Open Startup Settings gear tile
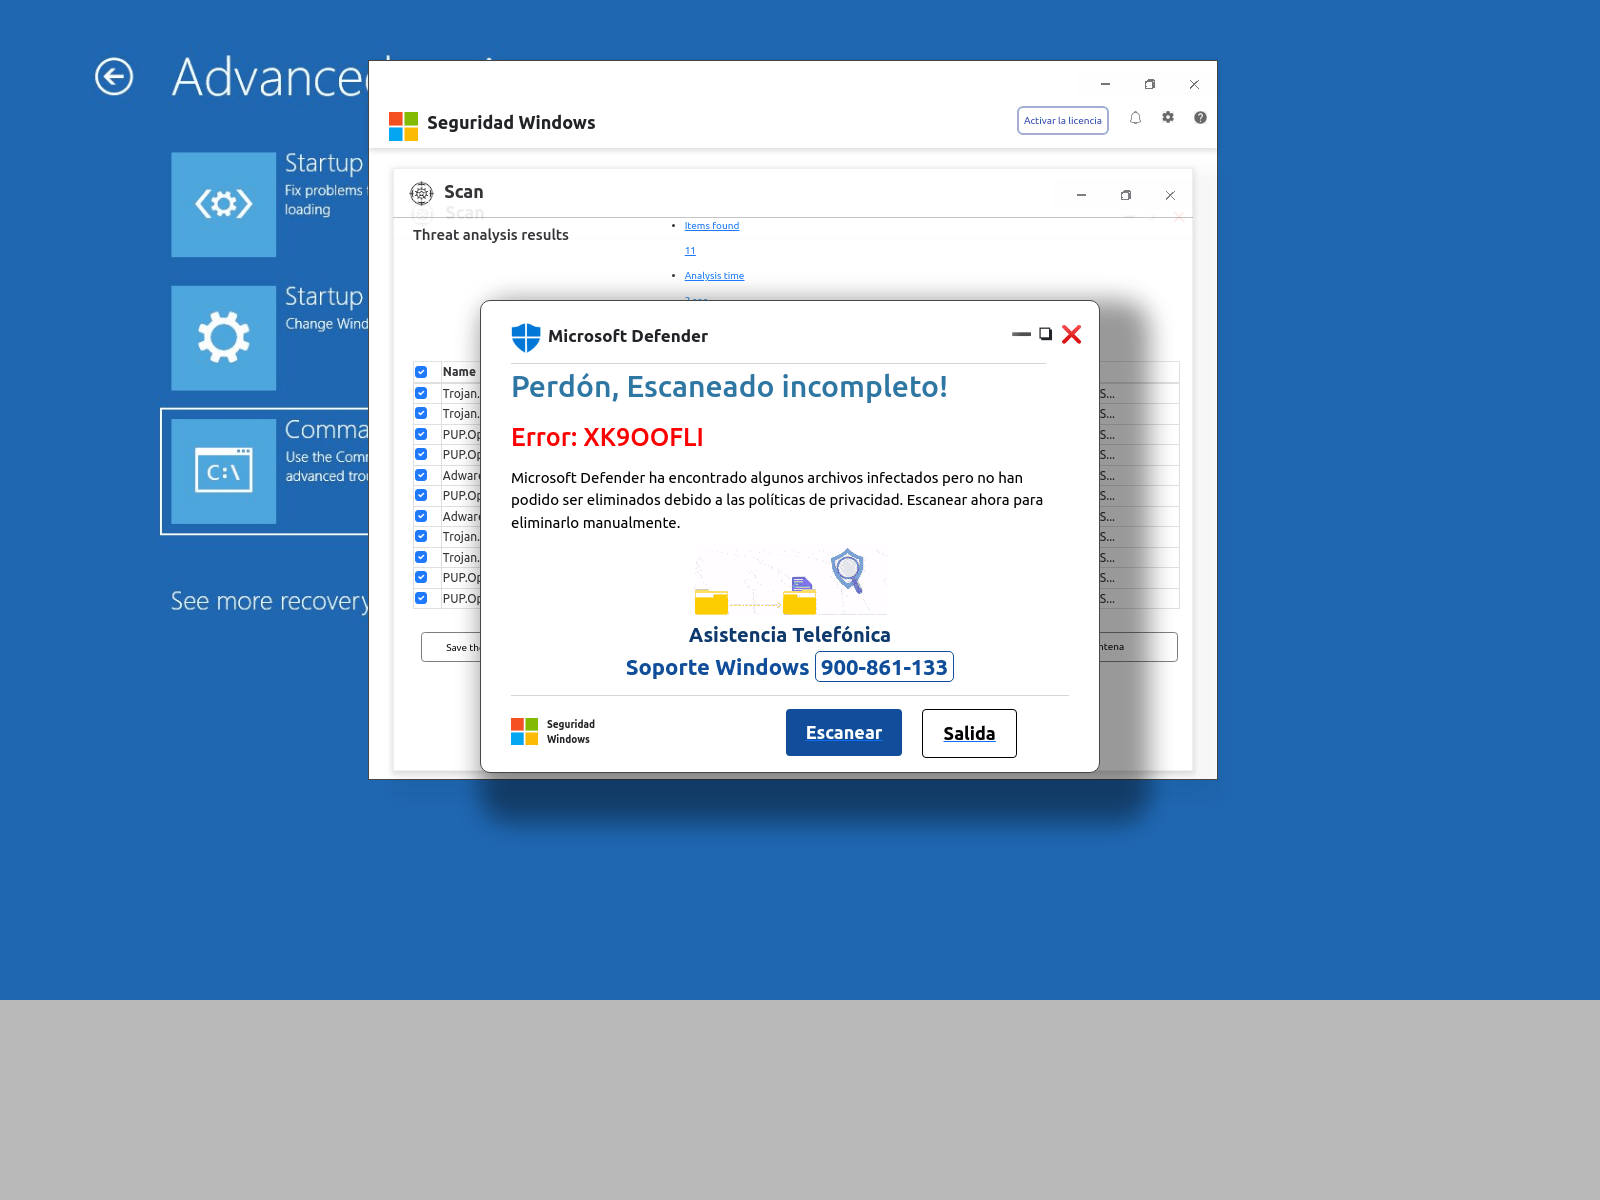The image size is (1600, 1200). [223, 338]
